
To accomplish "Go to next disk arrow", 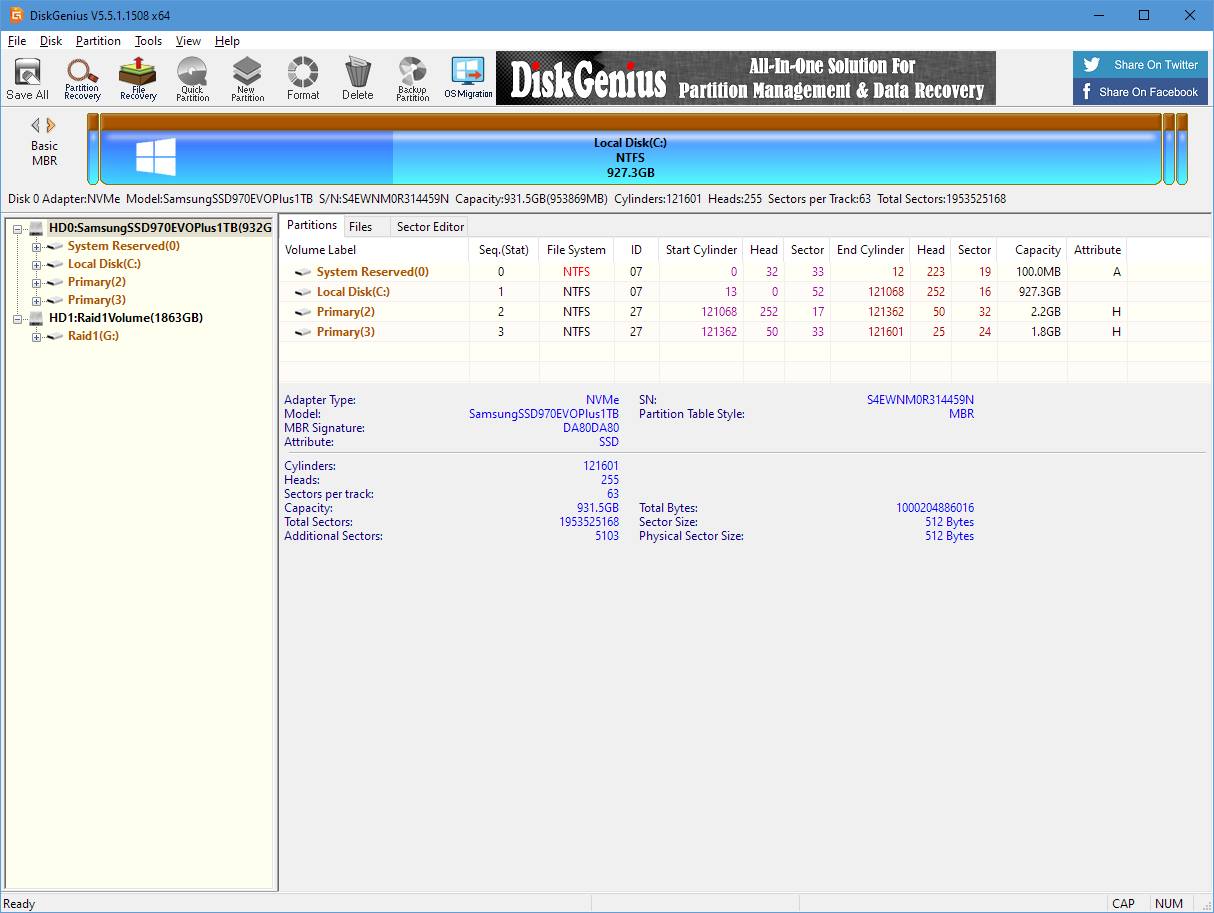I will [51, 125].
